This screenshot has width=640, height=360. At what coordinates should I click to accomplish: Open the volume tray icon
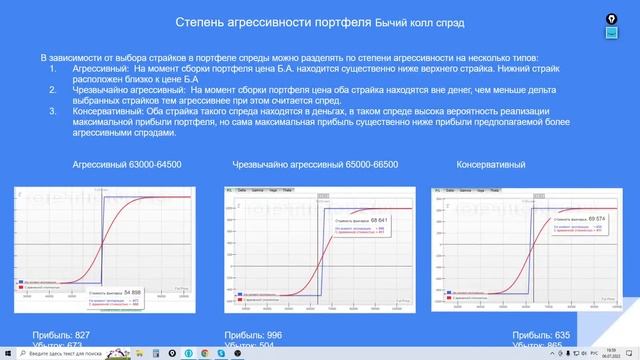point(584,353)
